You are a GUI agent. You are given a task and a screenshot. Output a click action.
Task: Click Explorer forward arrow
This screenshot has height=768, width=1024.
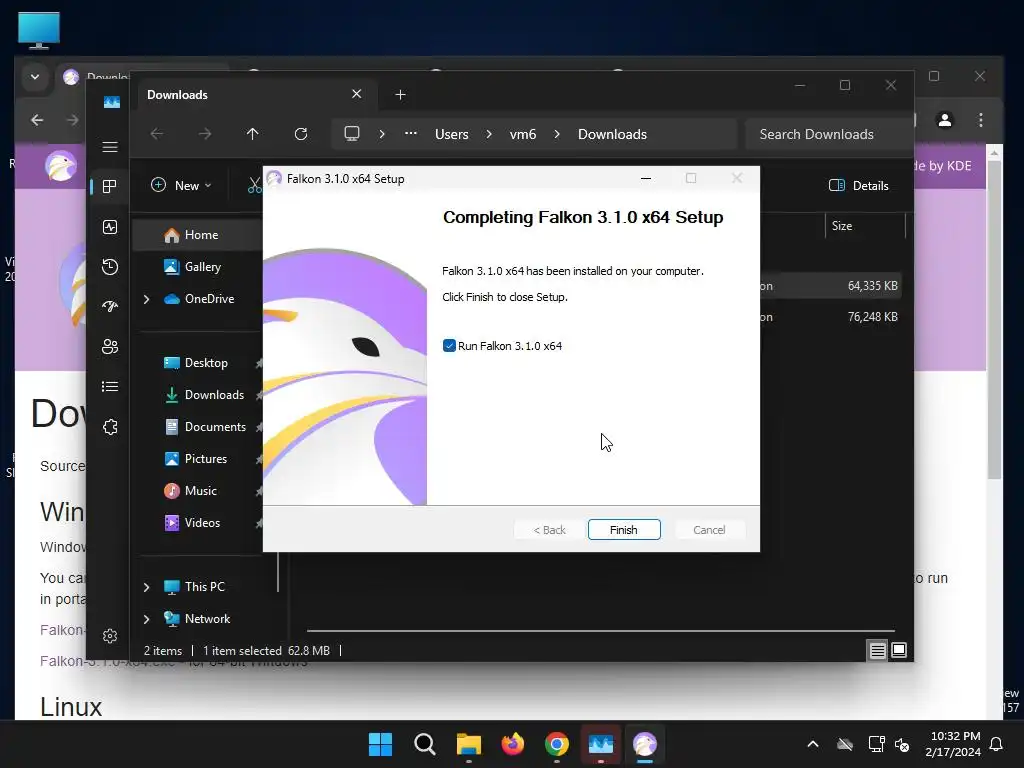pos(205,134)
